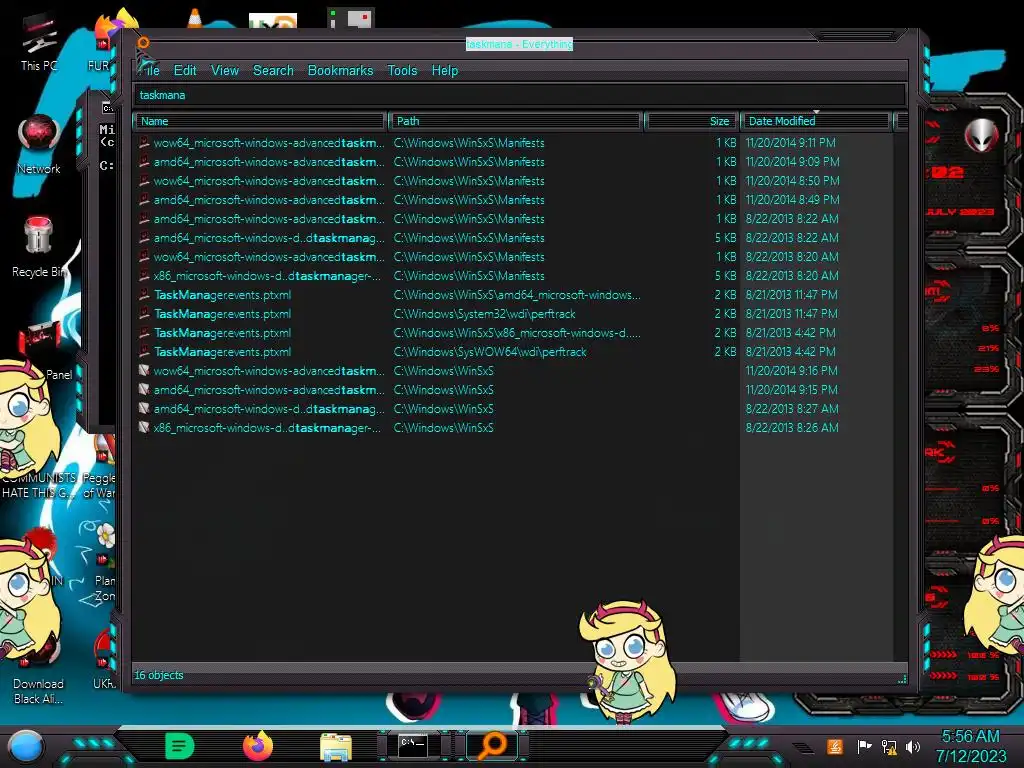Open the Search menu
Viewport: 1024px width, 768px height.
[273, 71]
